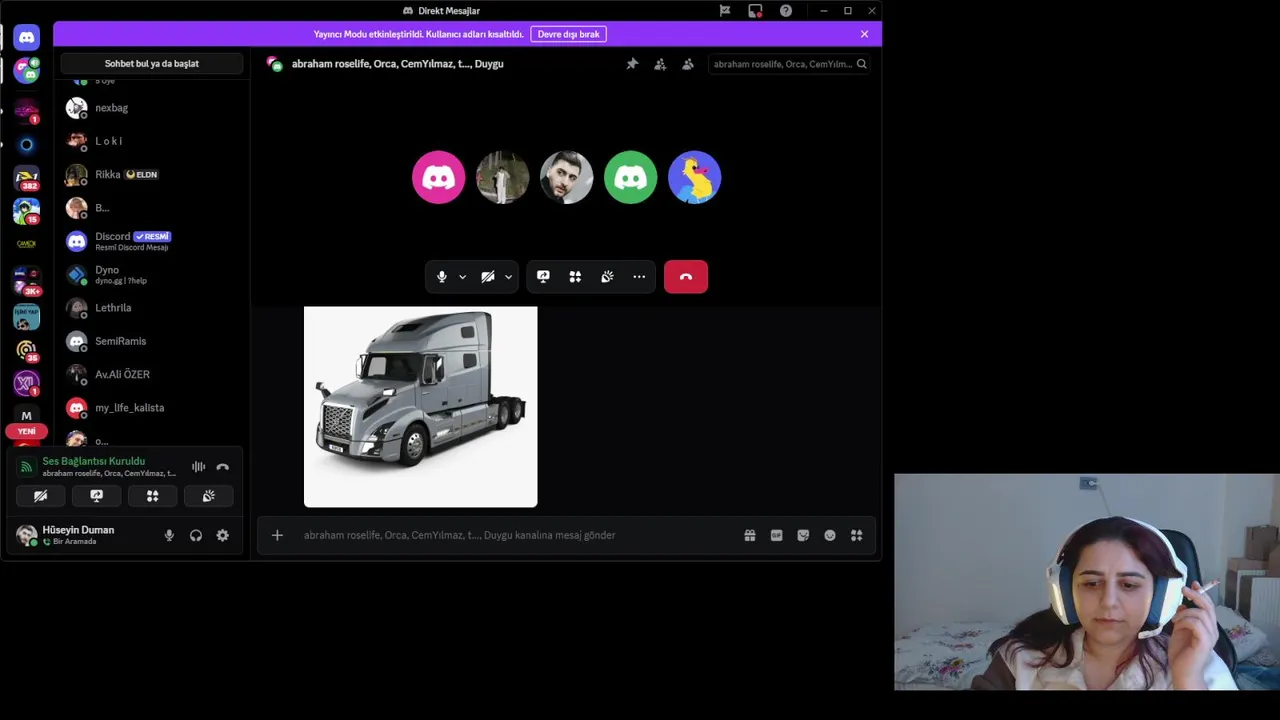Open soundboard from call controls
The image size is (1280, 720).
tap(607, 277)
